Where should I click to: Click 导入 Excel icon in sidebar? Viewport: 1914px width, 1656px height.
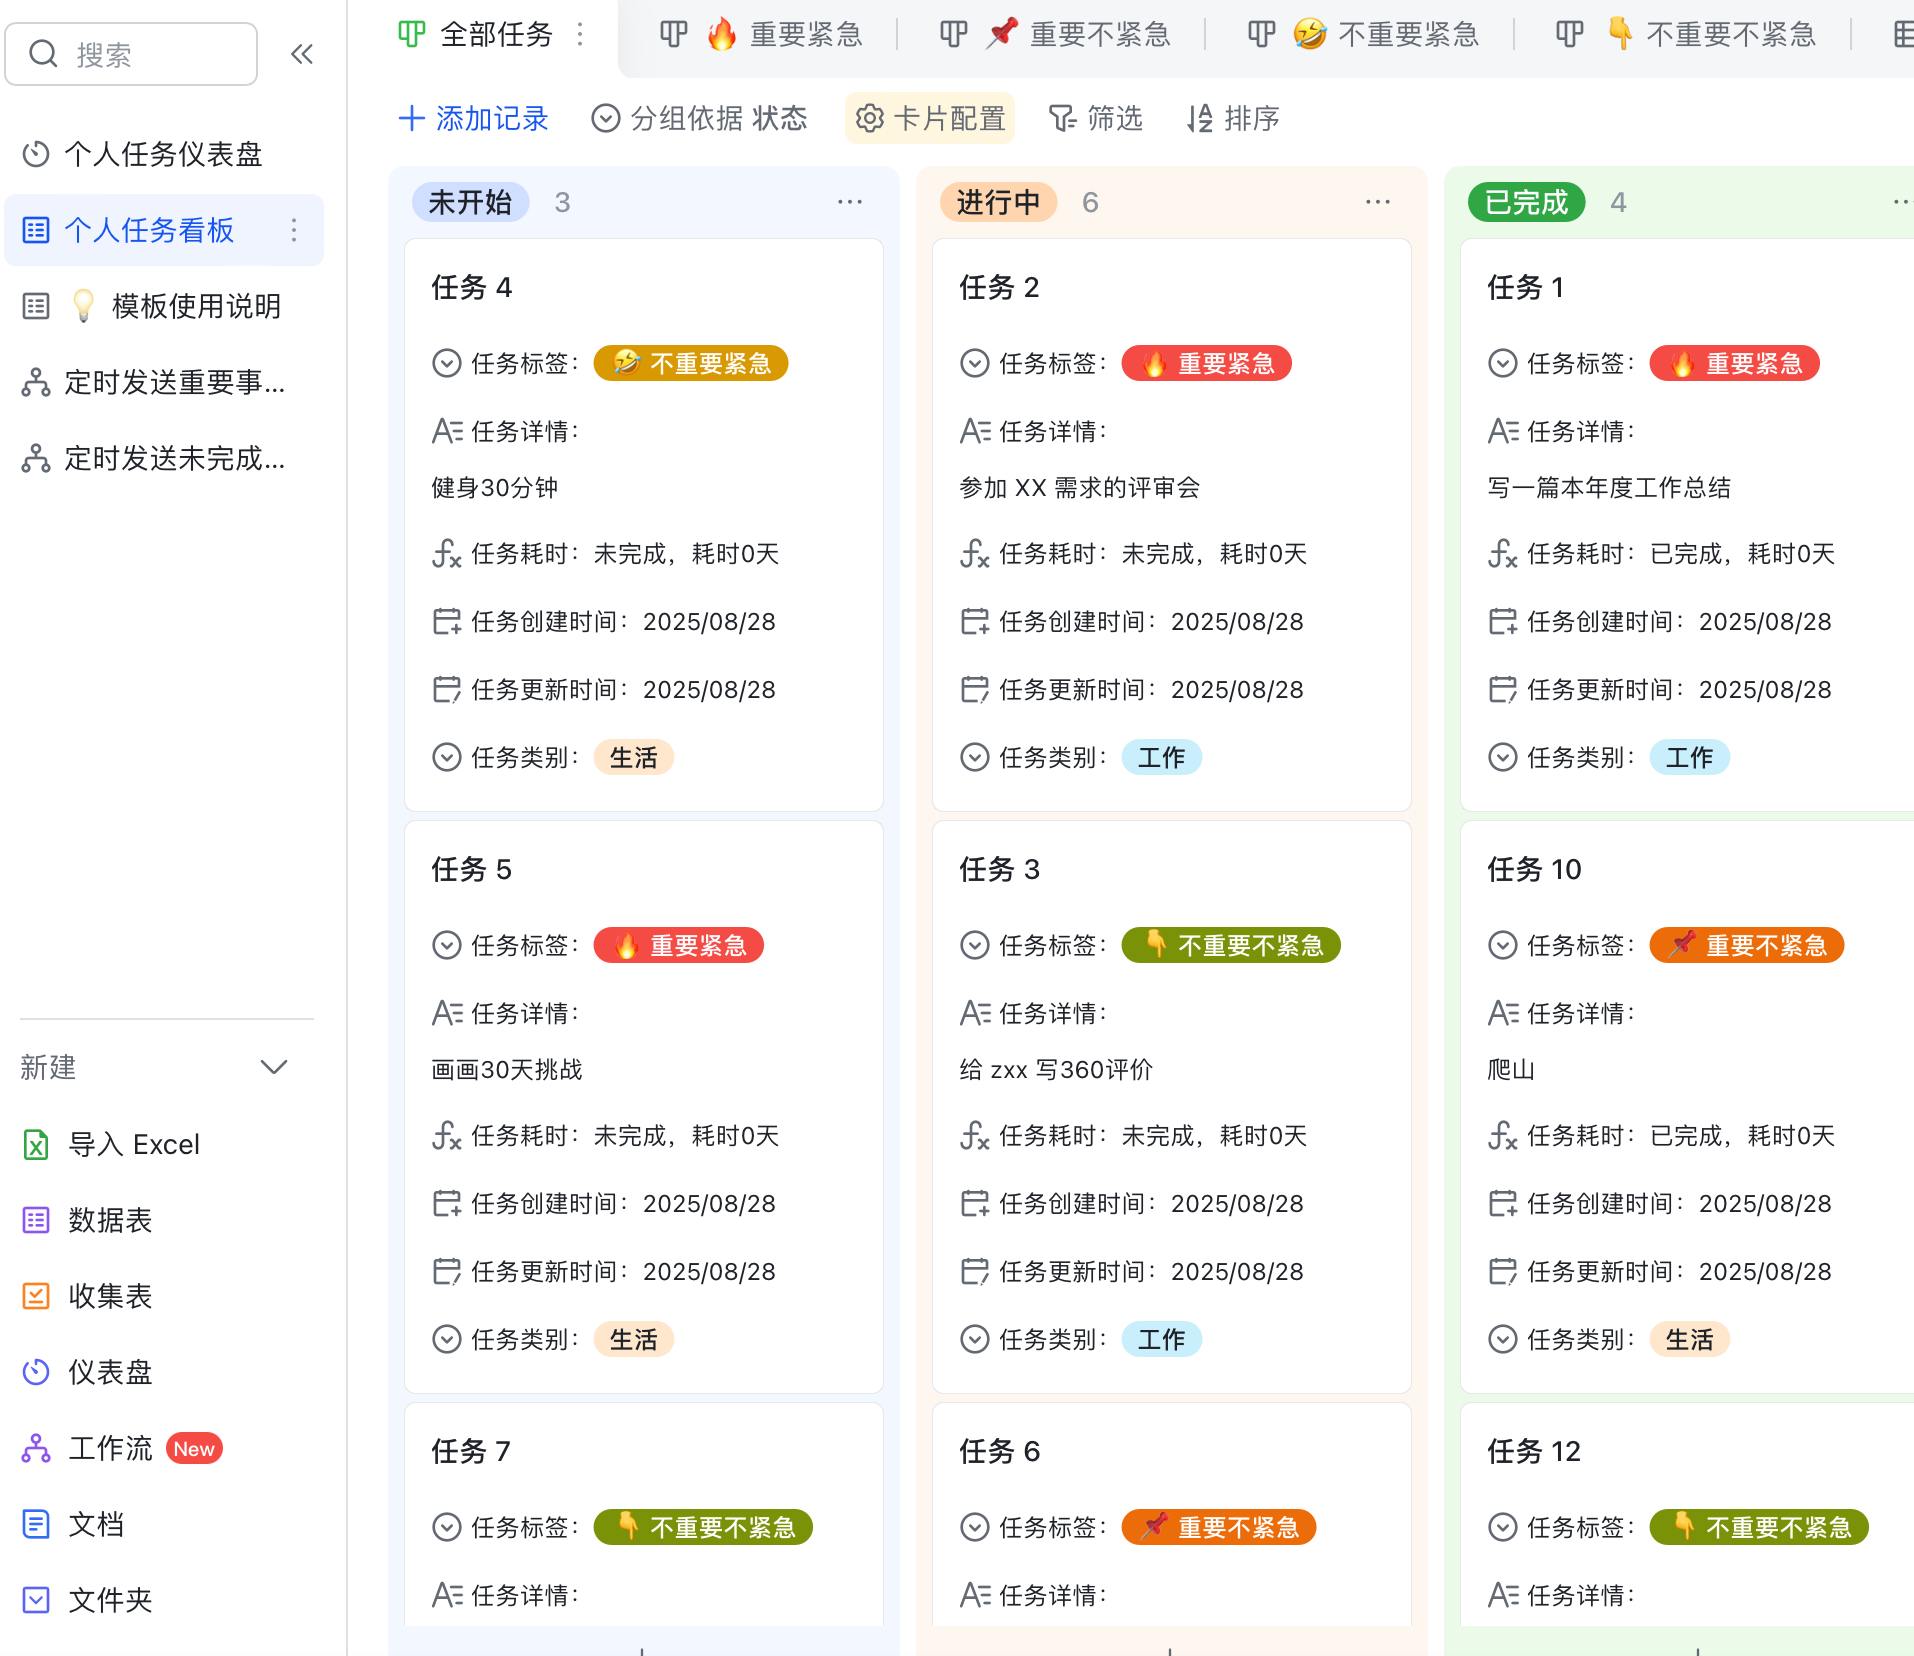36,1144
